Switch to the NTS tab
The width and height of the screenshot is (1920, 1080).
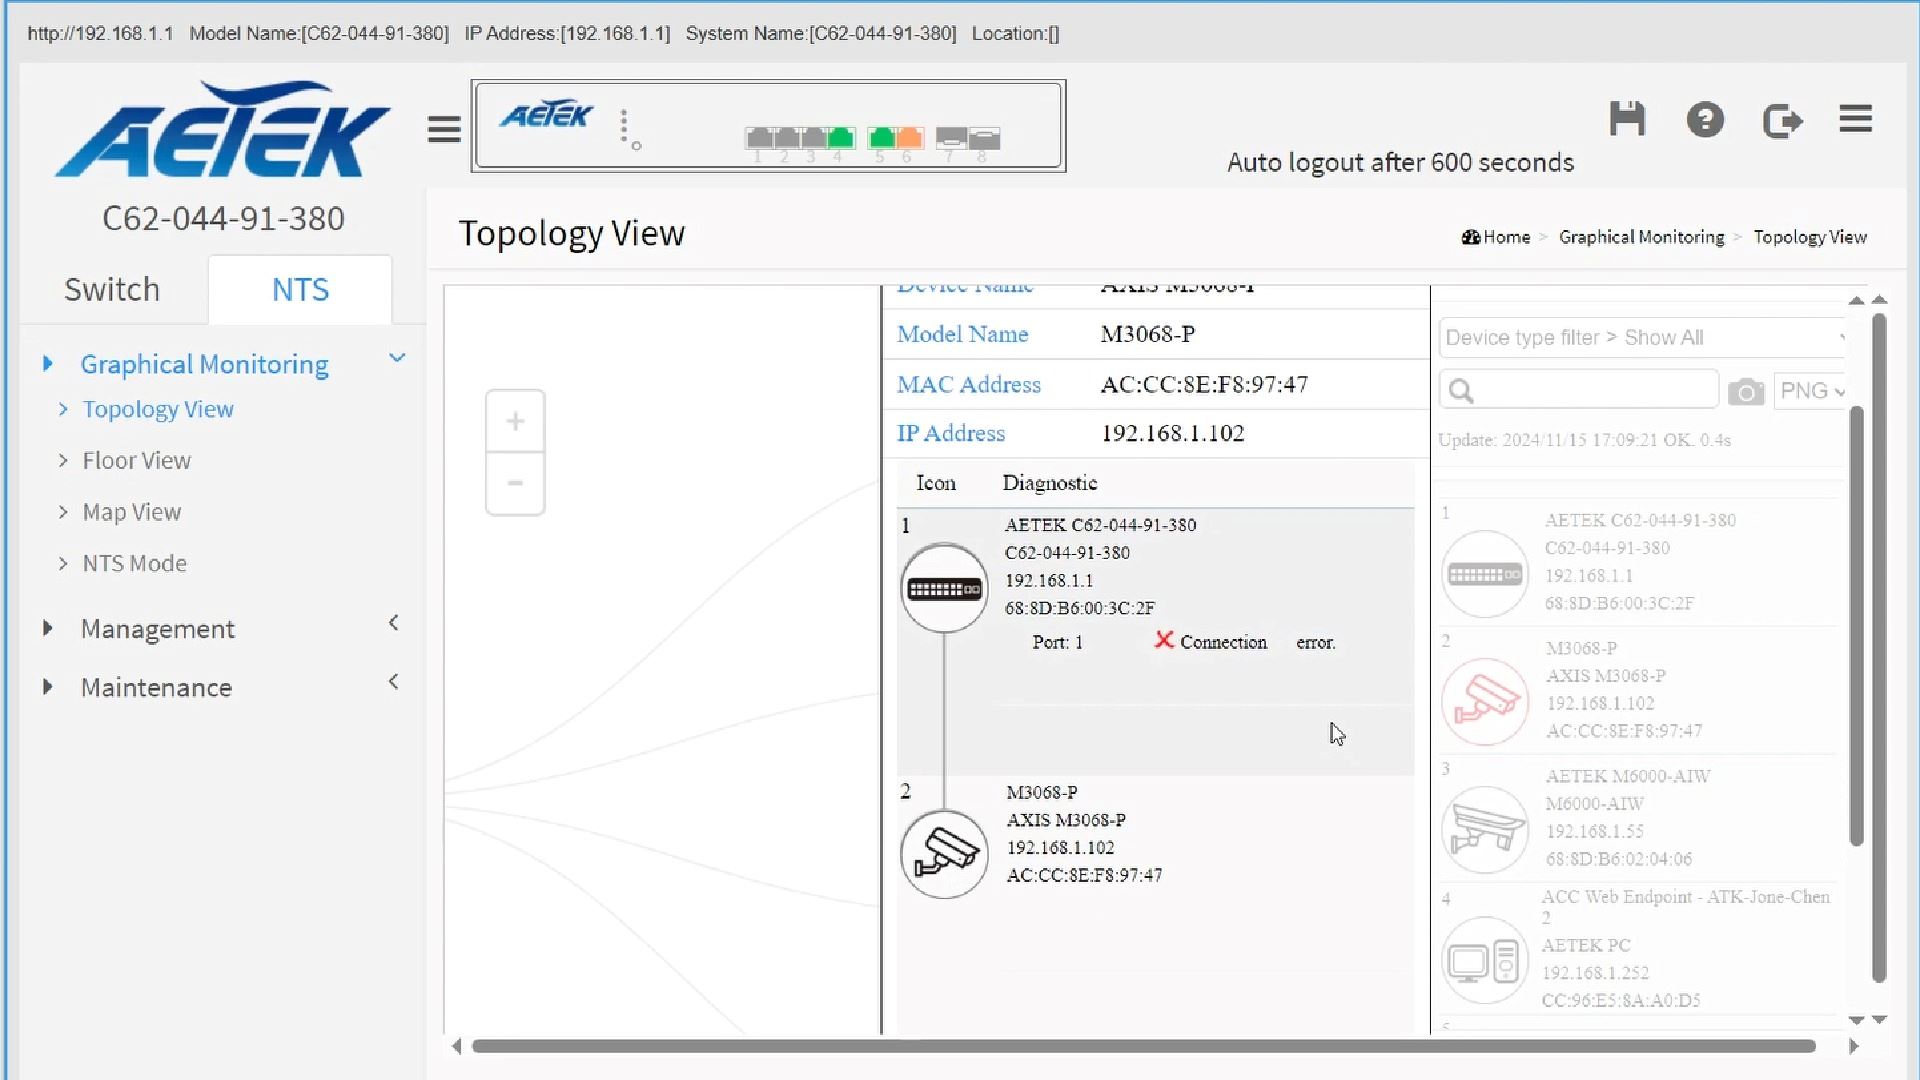[300, 290]
